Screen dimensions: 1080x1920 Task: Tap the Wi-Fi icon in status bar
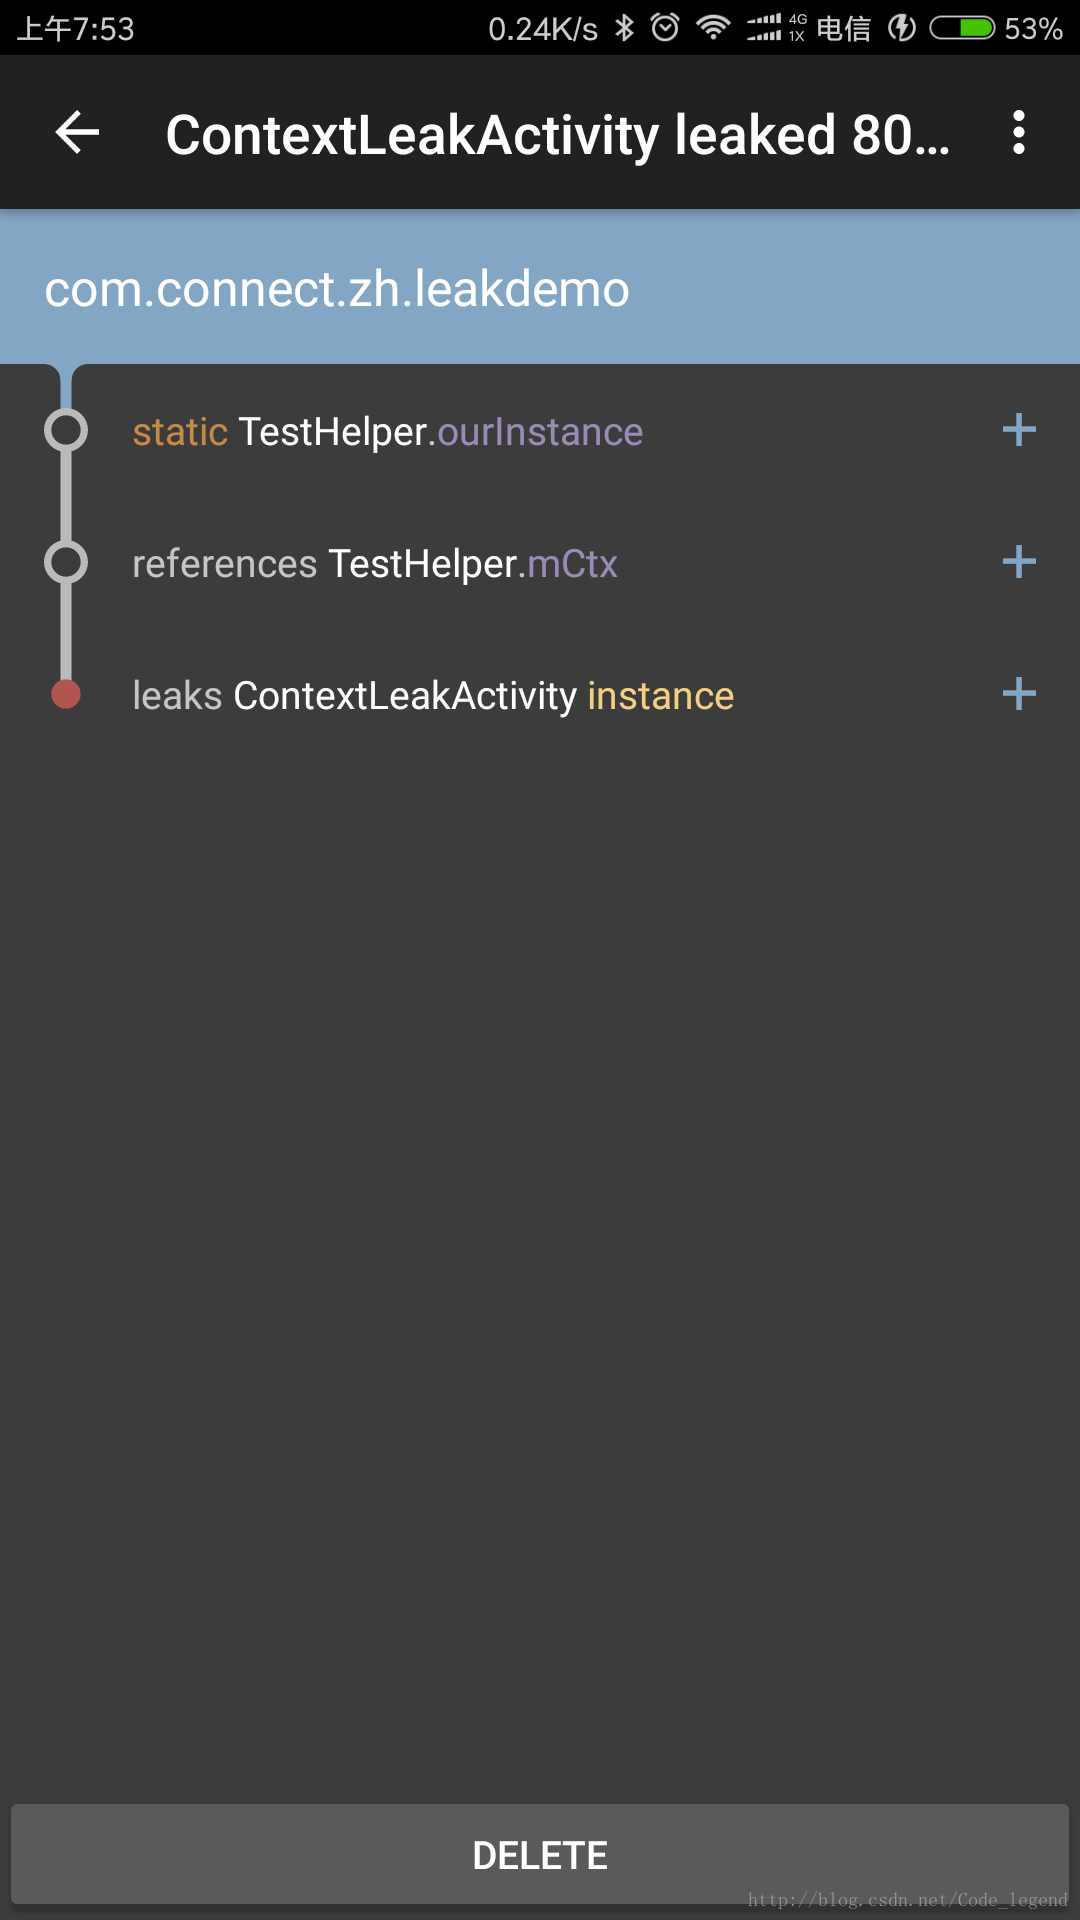tap(713, 28)
